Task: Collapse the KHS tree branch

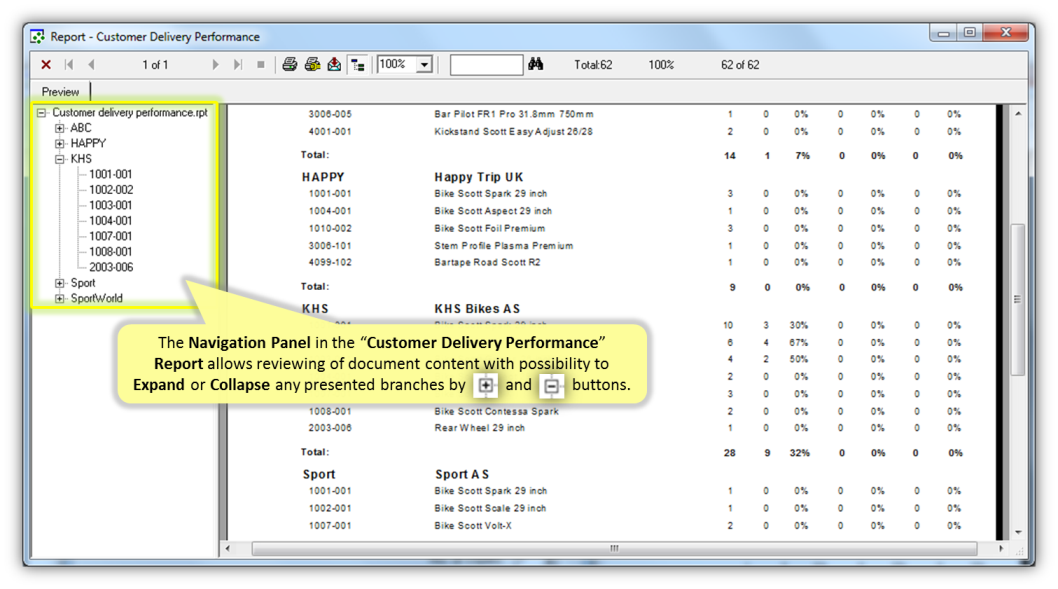Action: (x=60, y=159)
